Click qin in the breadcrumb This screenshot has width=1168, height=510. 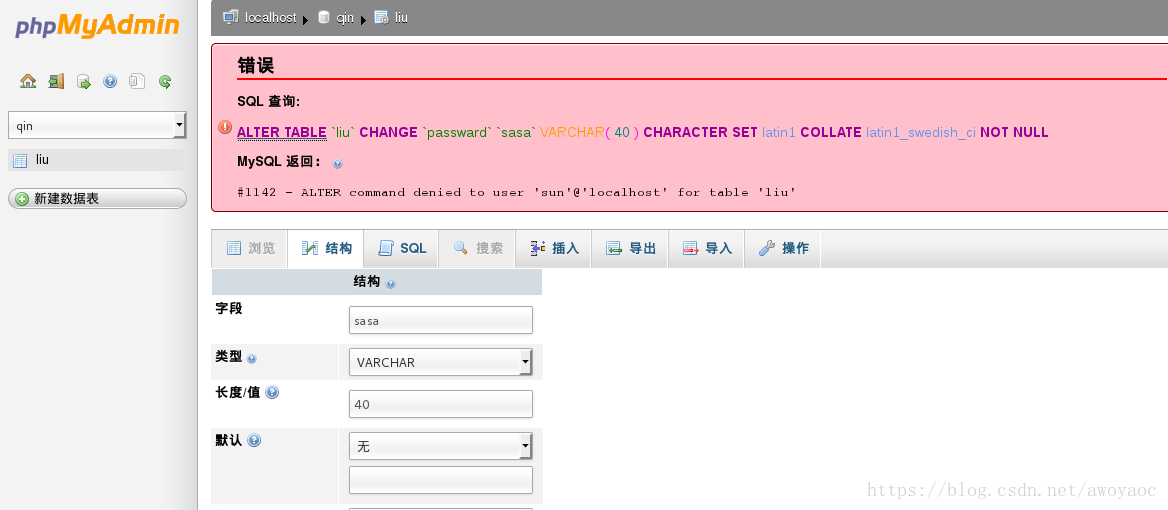[x=344, y=18]
